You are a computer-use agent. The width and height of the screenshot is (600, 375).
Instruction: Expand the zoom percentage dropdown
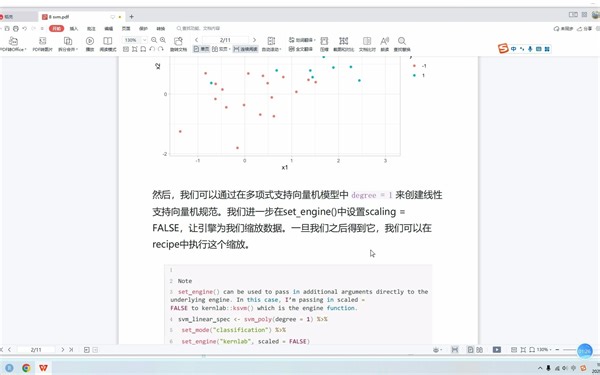[x=145, y=40]
